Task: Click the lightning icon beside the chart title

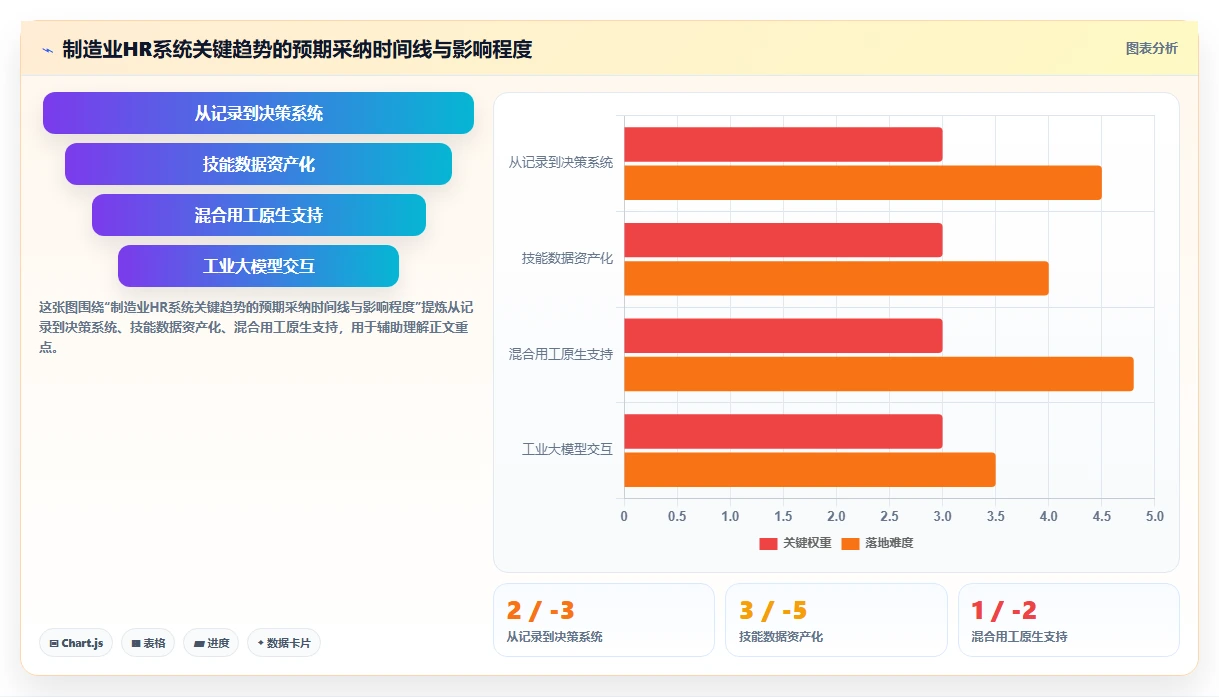Action: 47,50
